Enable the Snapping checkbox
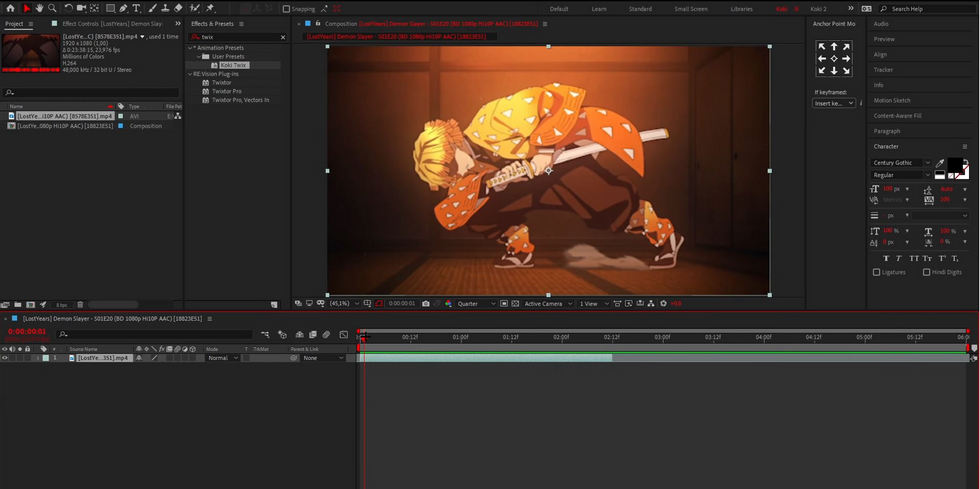 286,9
